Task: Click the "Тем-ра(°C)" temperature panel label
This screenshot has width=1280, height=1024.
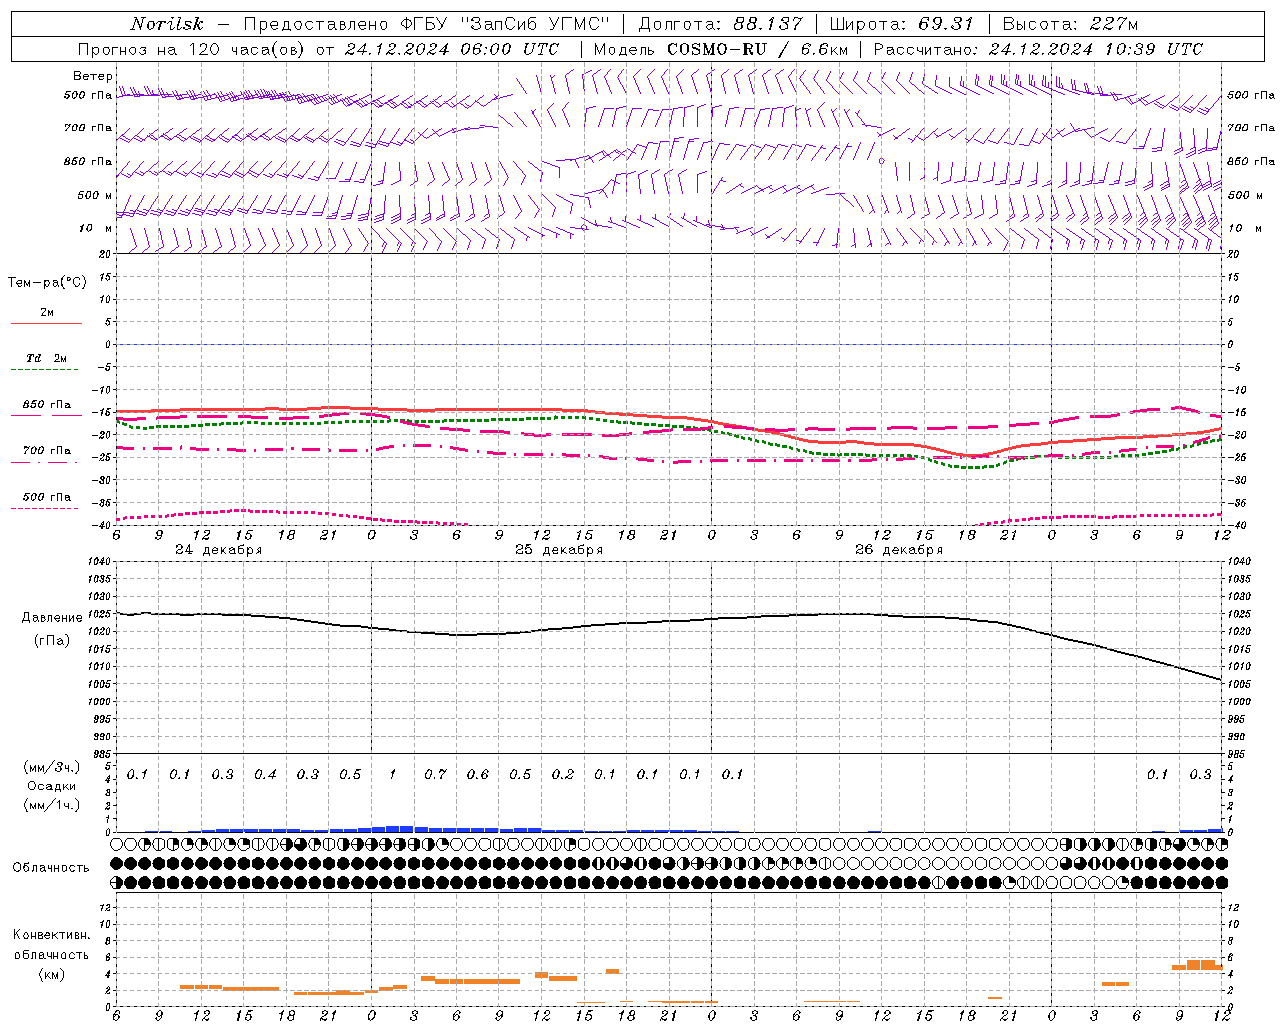Action: pos(47,283)
